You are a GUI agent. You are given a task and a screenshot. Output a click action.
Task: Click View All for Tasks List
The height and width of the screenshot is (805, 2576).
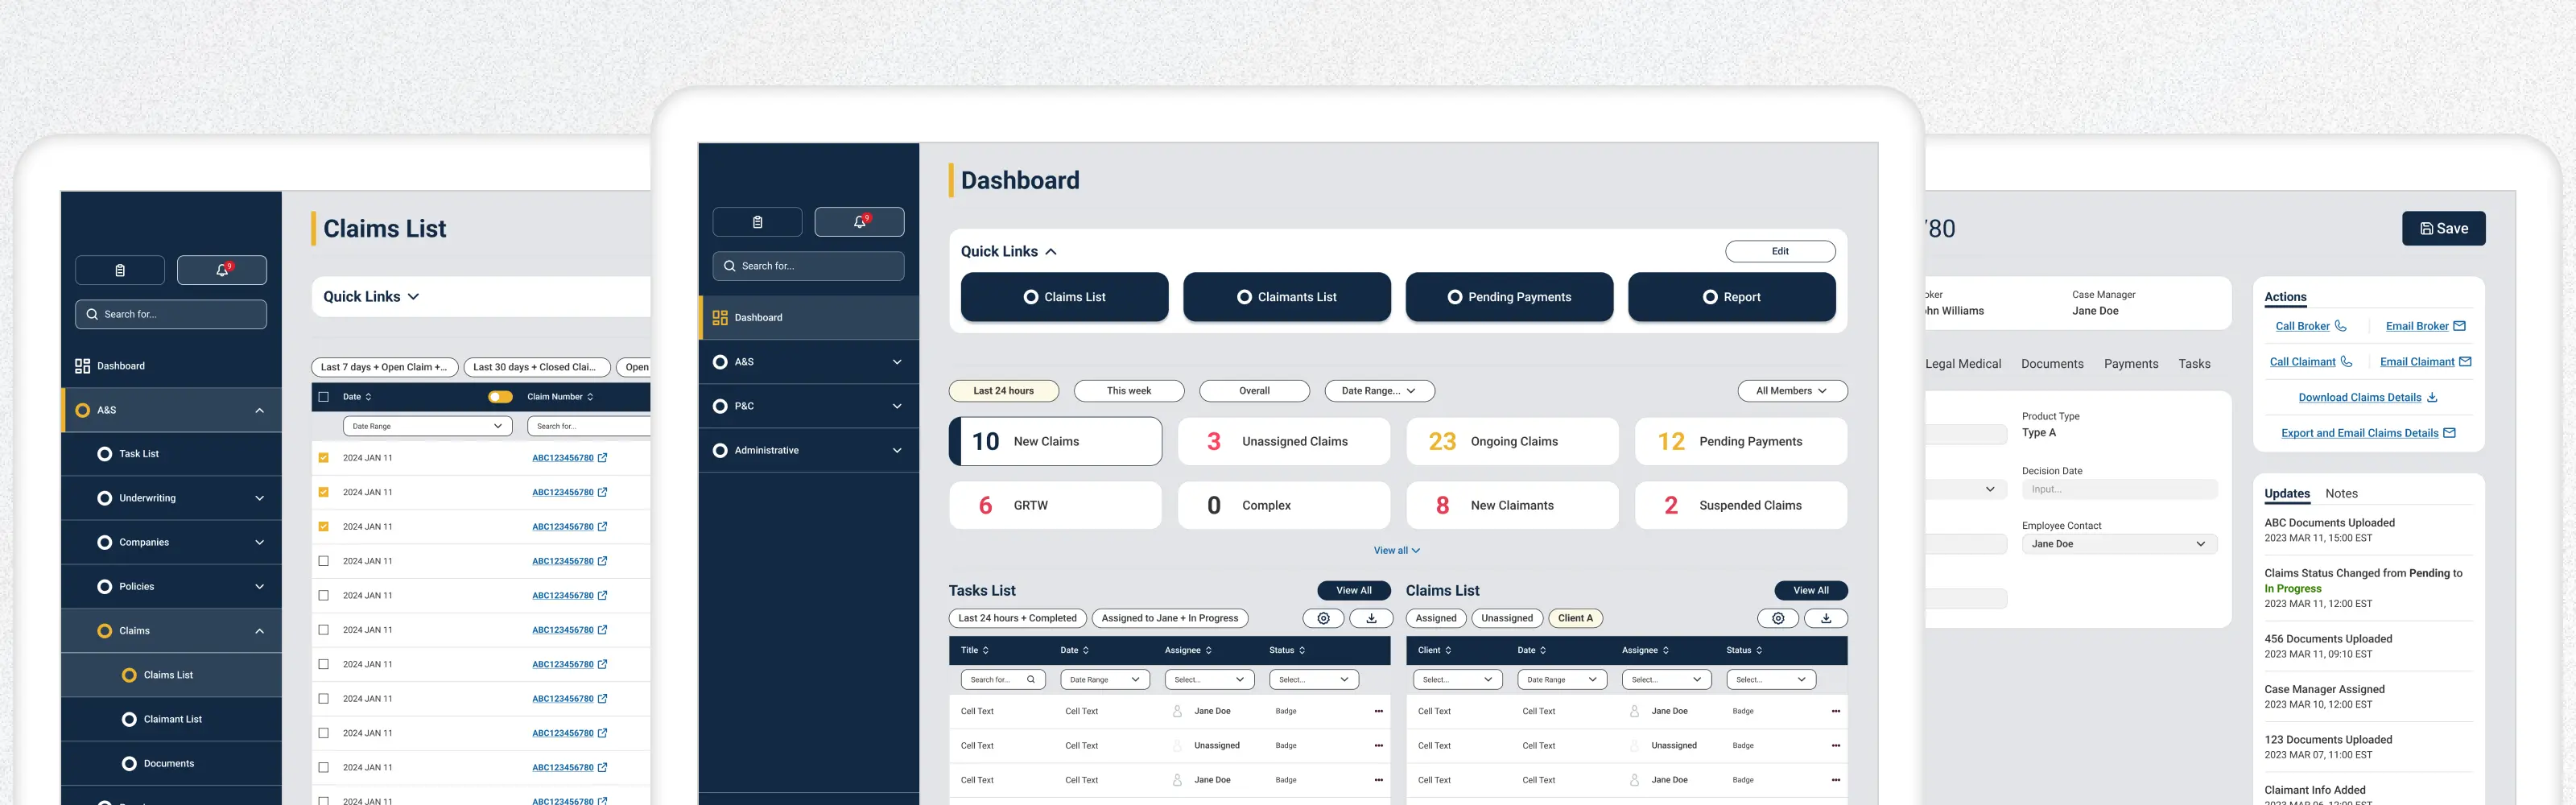tap(1353, 590)
